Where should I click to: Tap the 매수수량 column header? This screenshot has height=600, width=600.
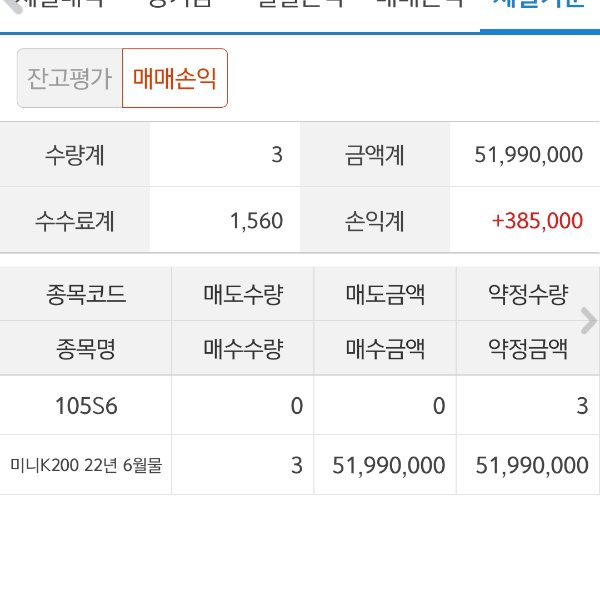coord(243,349)
